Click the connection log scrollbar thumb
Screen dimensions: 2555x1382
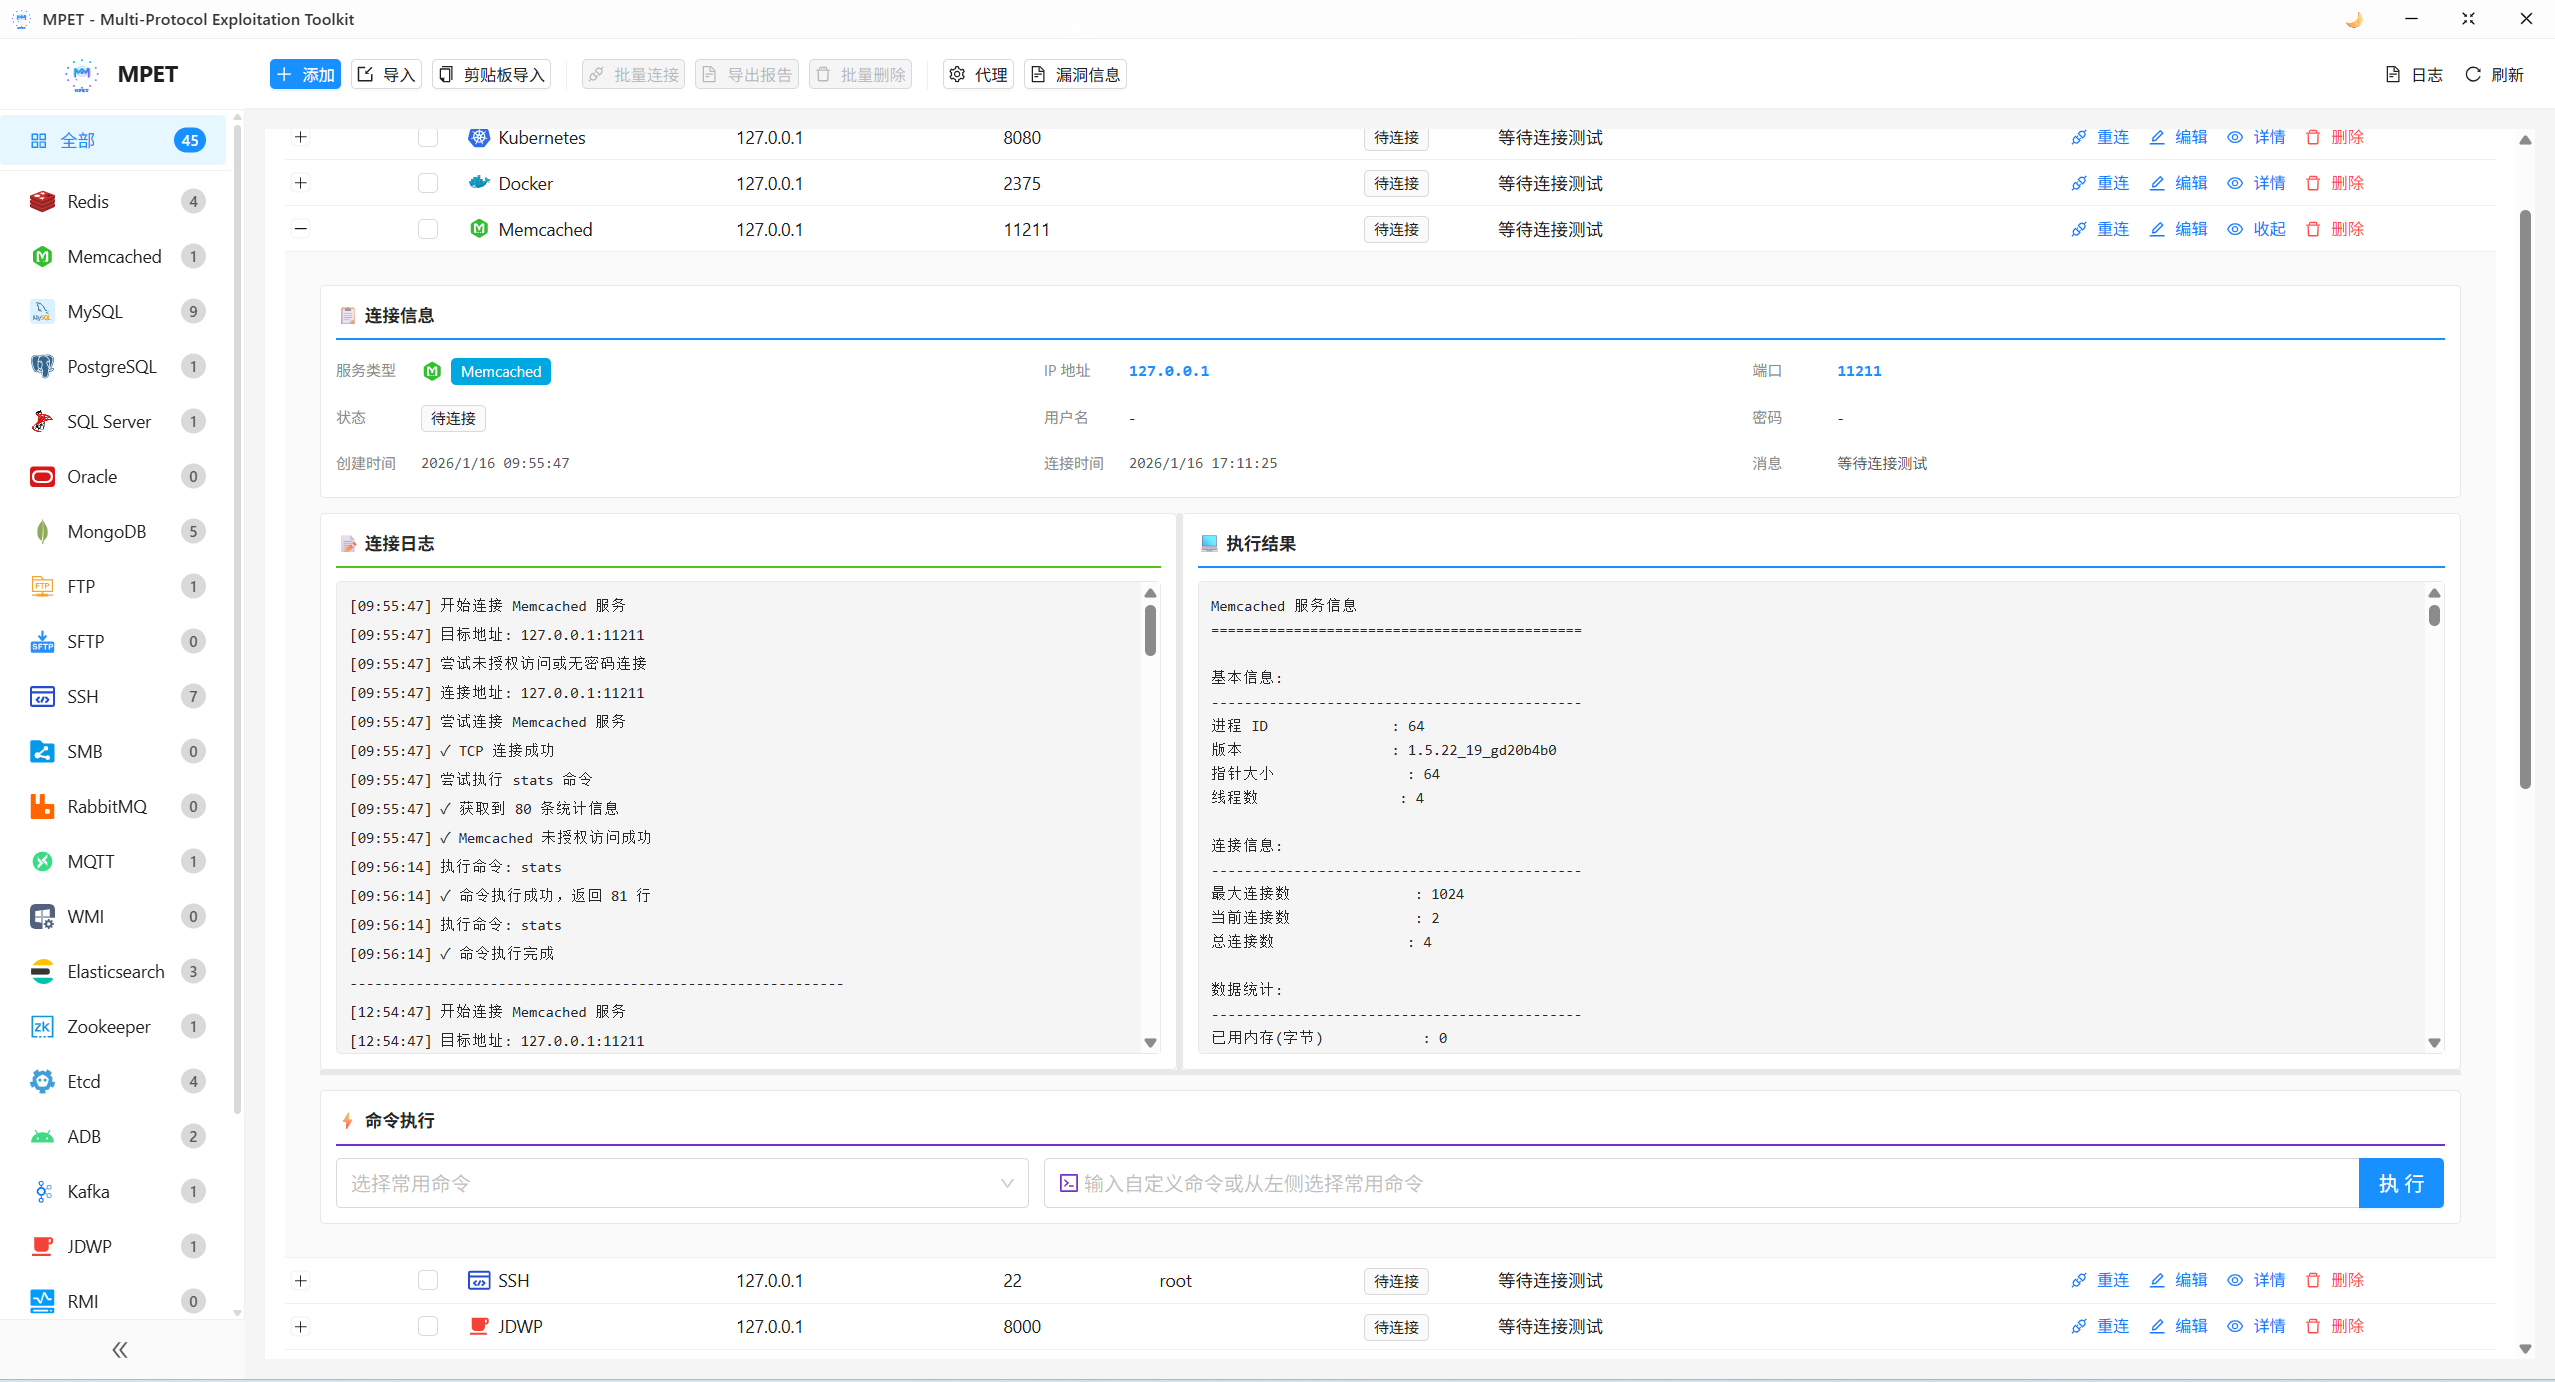pos(1150,630)
